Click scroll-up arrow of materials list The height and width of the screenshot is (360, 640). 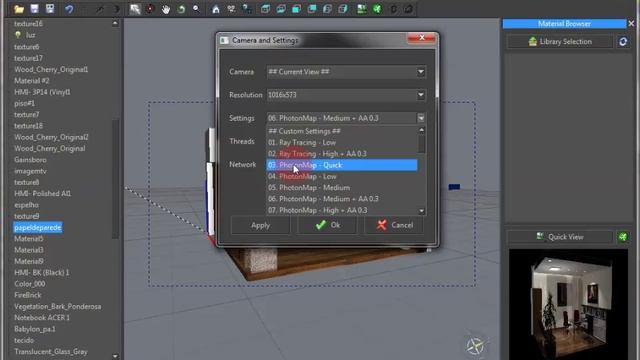pos(115,24)
